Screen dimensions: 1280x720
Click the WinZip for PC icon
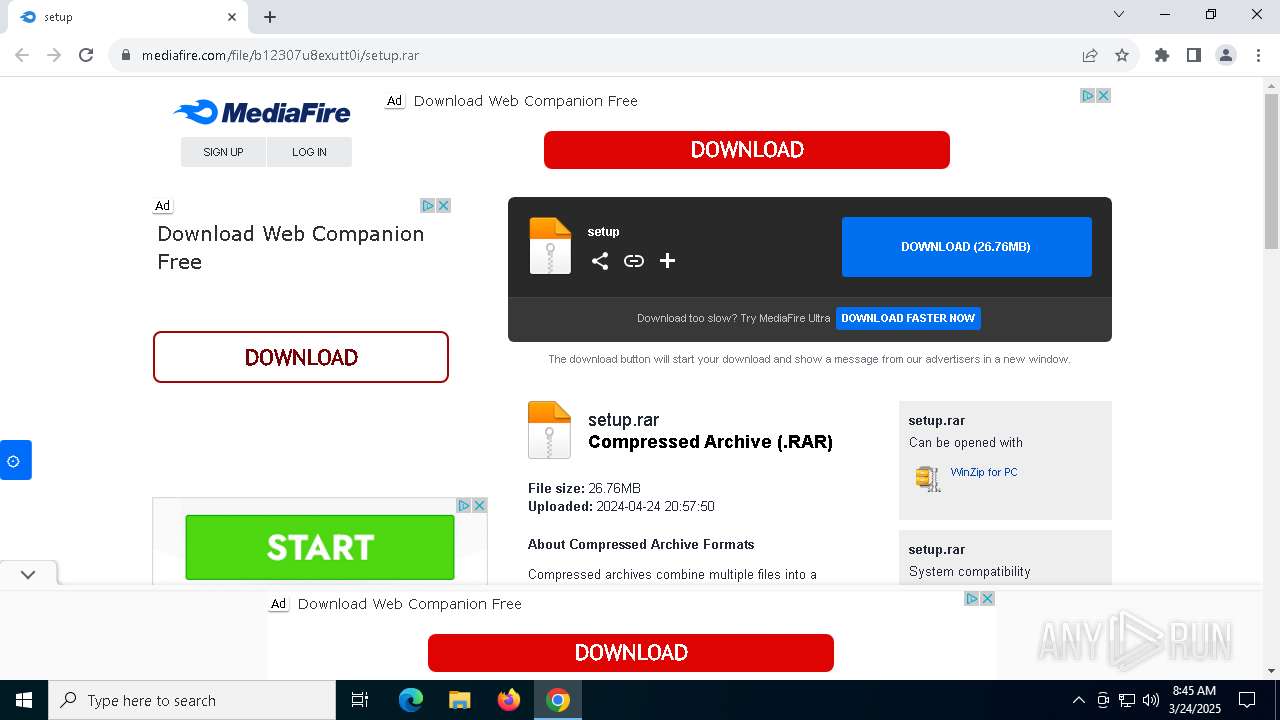[x=928, y=478]
